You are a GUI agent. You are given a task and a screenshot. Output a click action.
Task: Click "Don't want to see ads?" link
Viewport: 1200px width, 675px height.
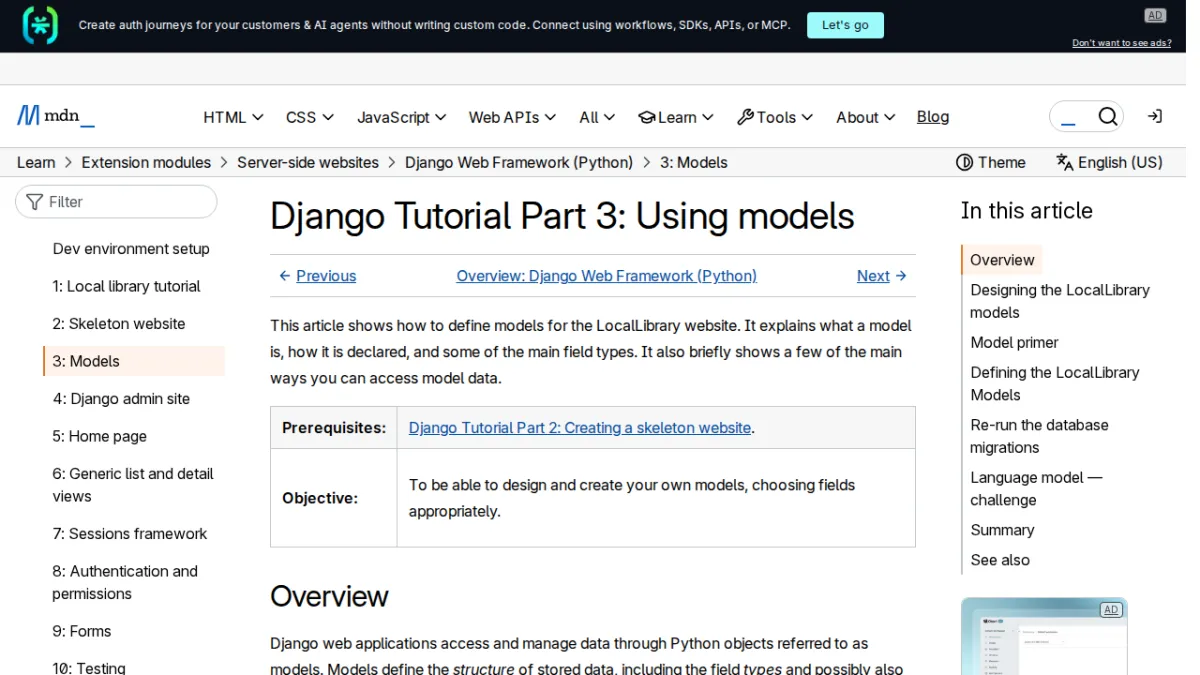(1122, 43)
